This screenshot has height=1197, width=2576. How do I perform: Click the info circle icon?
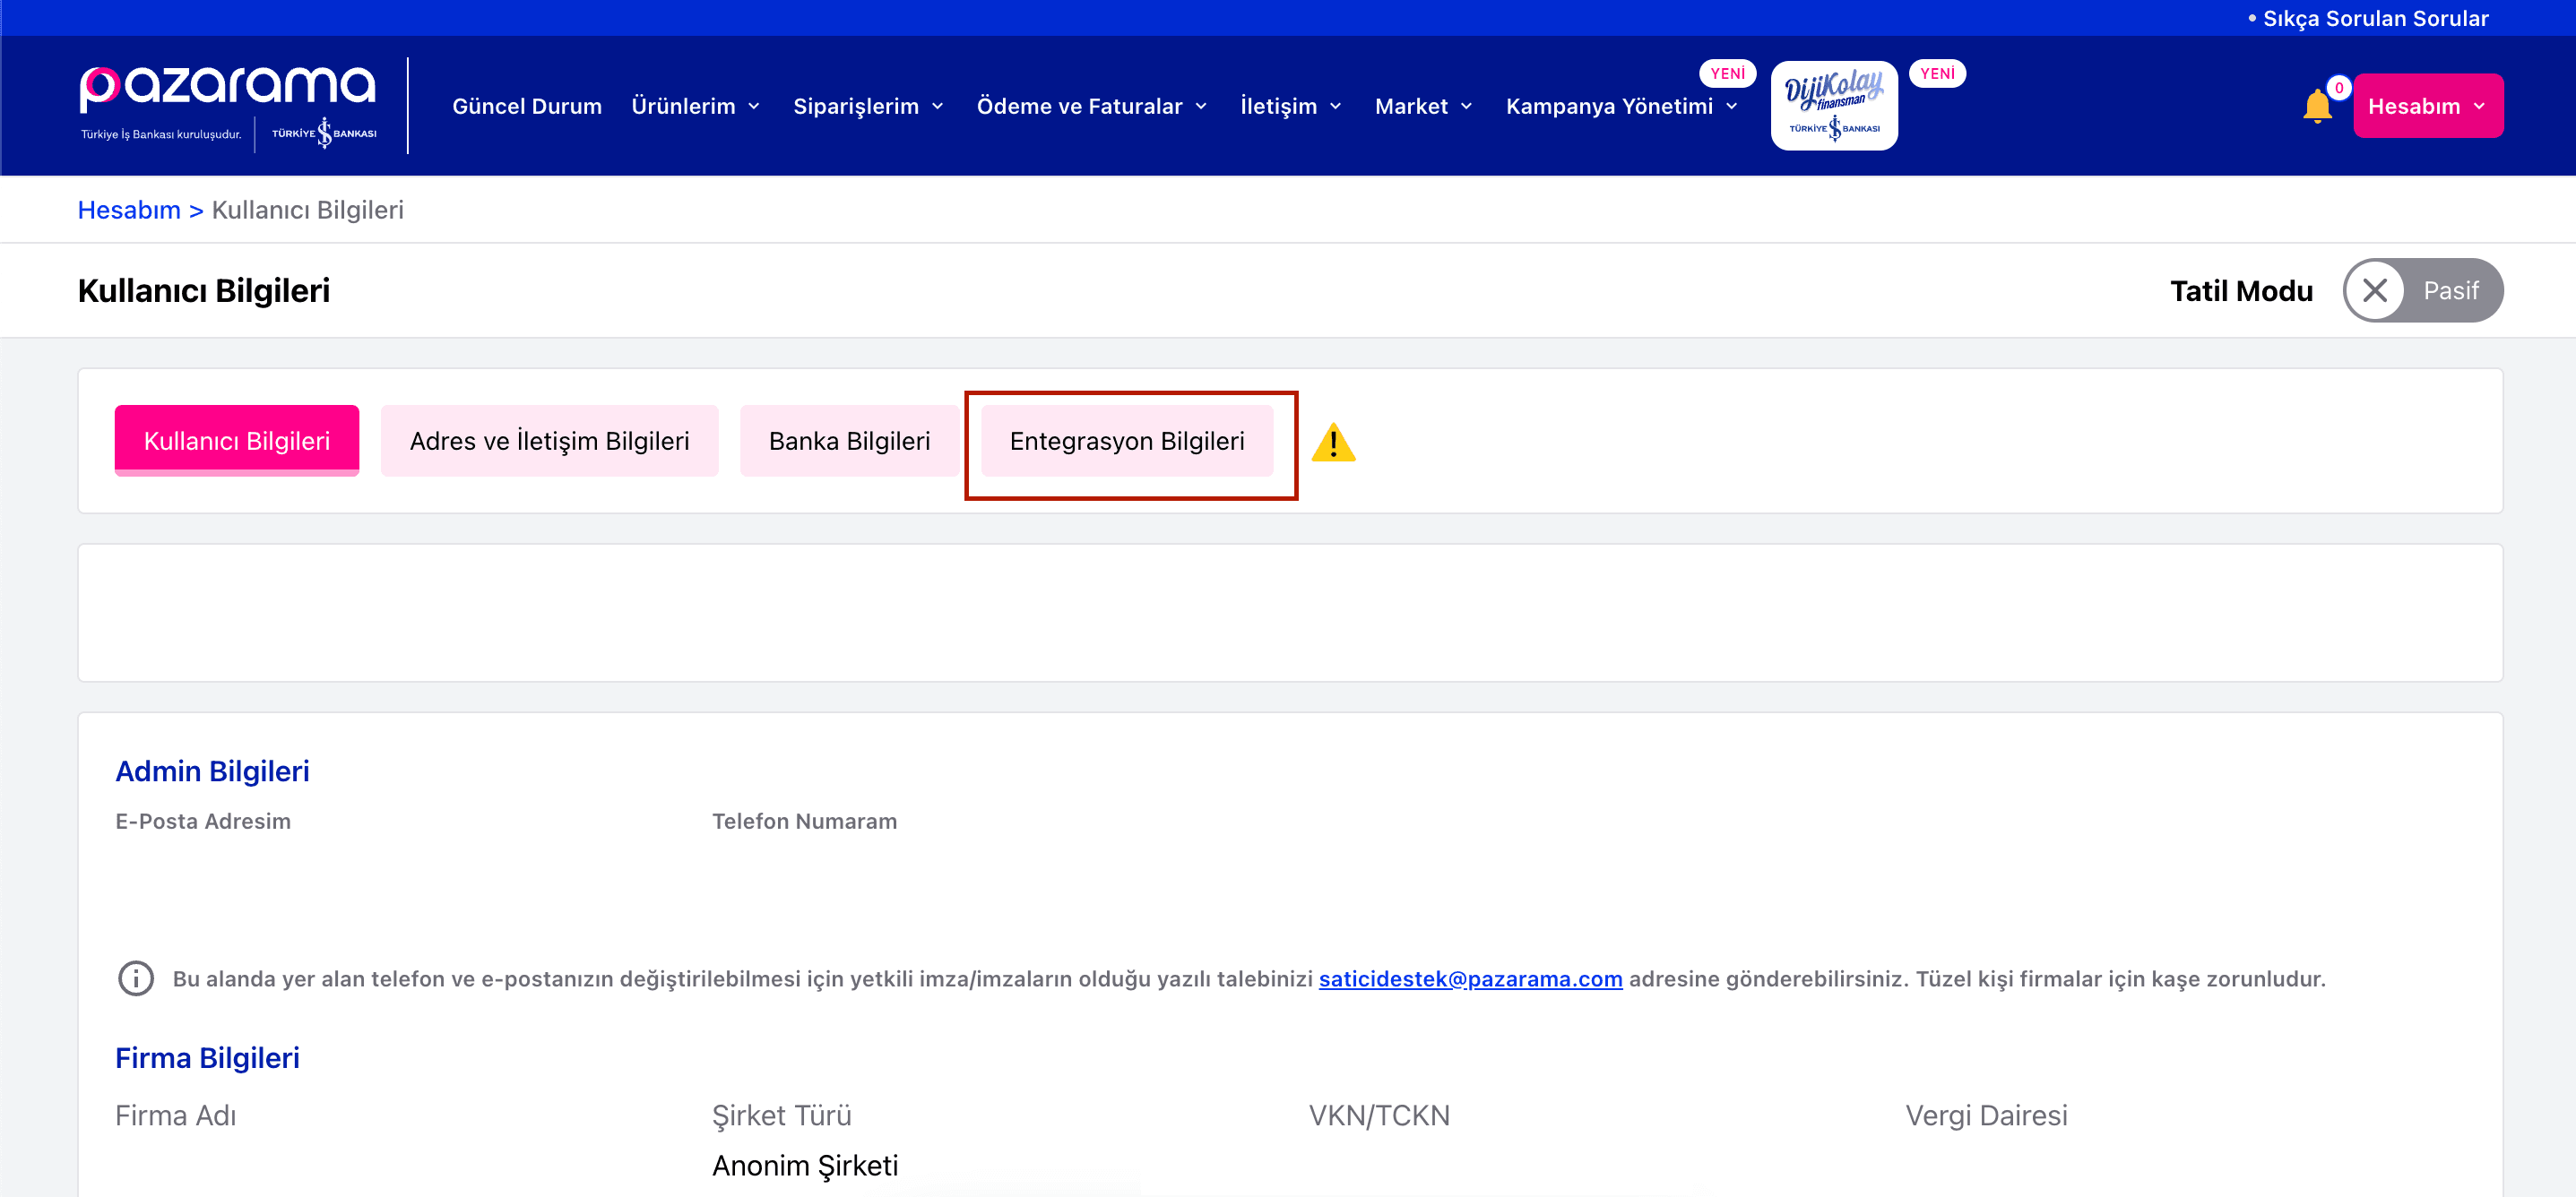point(136,978)
